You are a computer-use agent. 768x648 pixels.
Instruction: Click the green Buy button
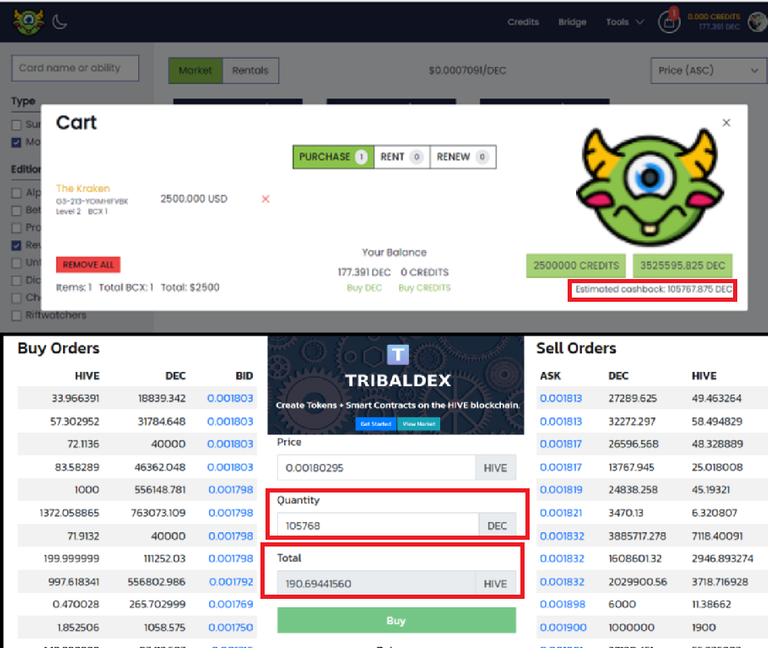(396, 621)
